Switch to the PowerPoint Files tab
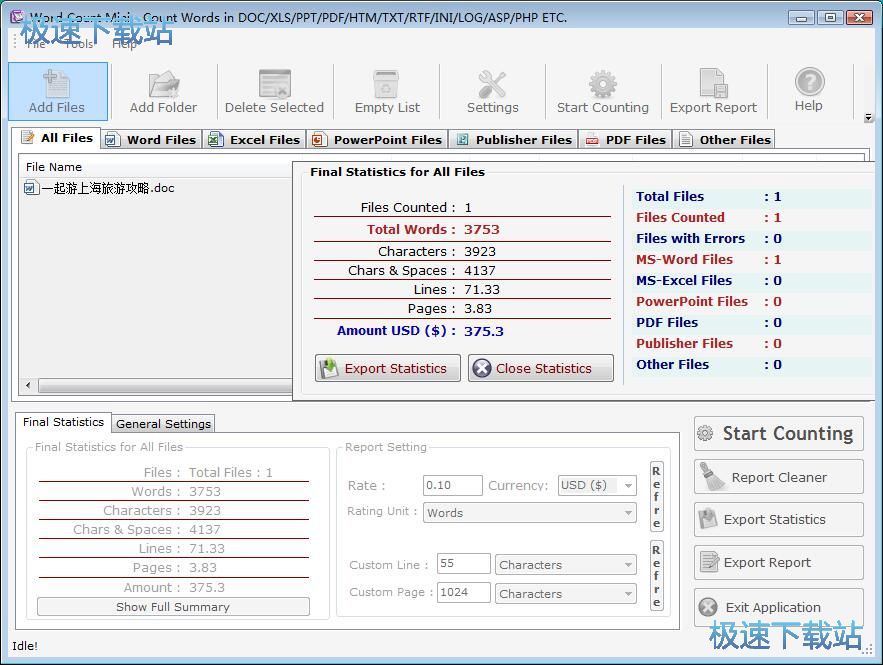Image resolution: width=883 pixels, height=665 pixels. point(377,140)
